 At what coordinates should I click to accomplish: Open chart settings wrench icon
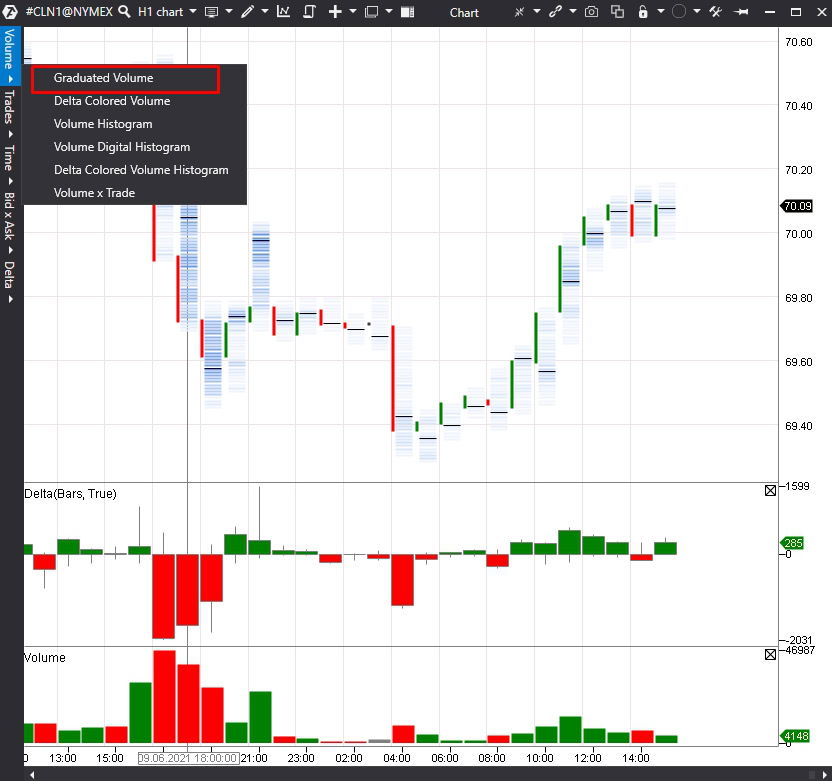click(715, 12)
